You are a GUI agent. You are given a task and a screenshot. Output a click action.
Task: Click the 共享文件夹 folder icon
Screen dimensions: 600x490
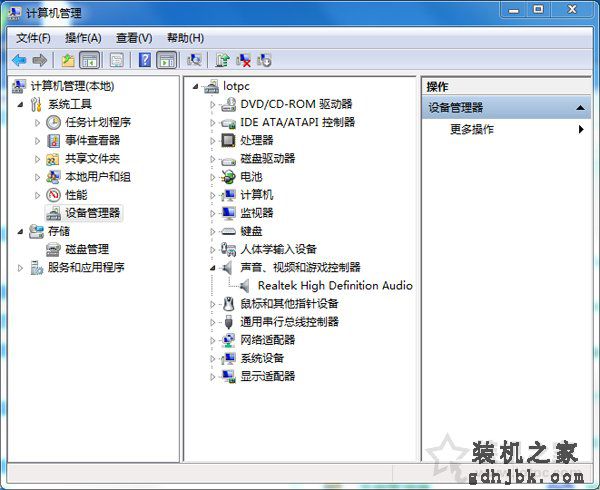[x=53, y=159]
